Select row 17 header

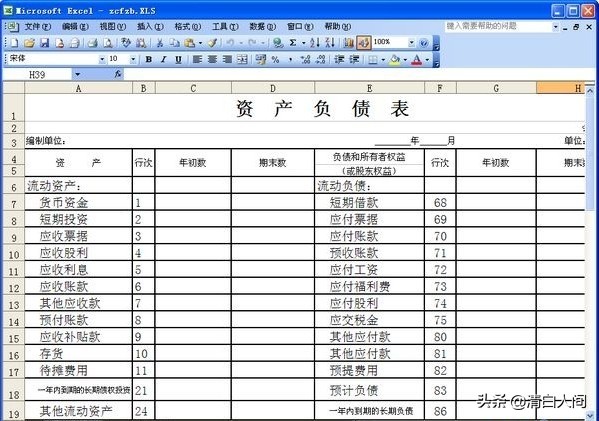(x=14, y=371)
